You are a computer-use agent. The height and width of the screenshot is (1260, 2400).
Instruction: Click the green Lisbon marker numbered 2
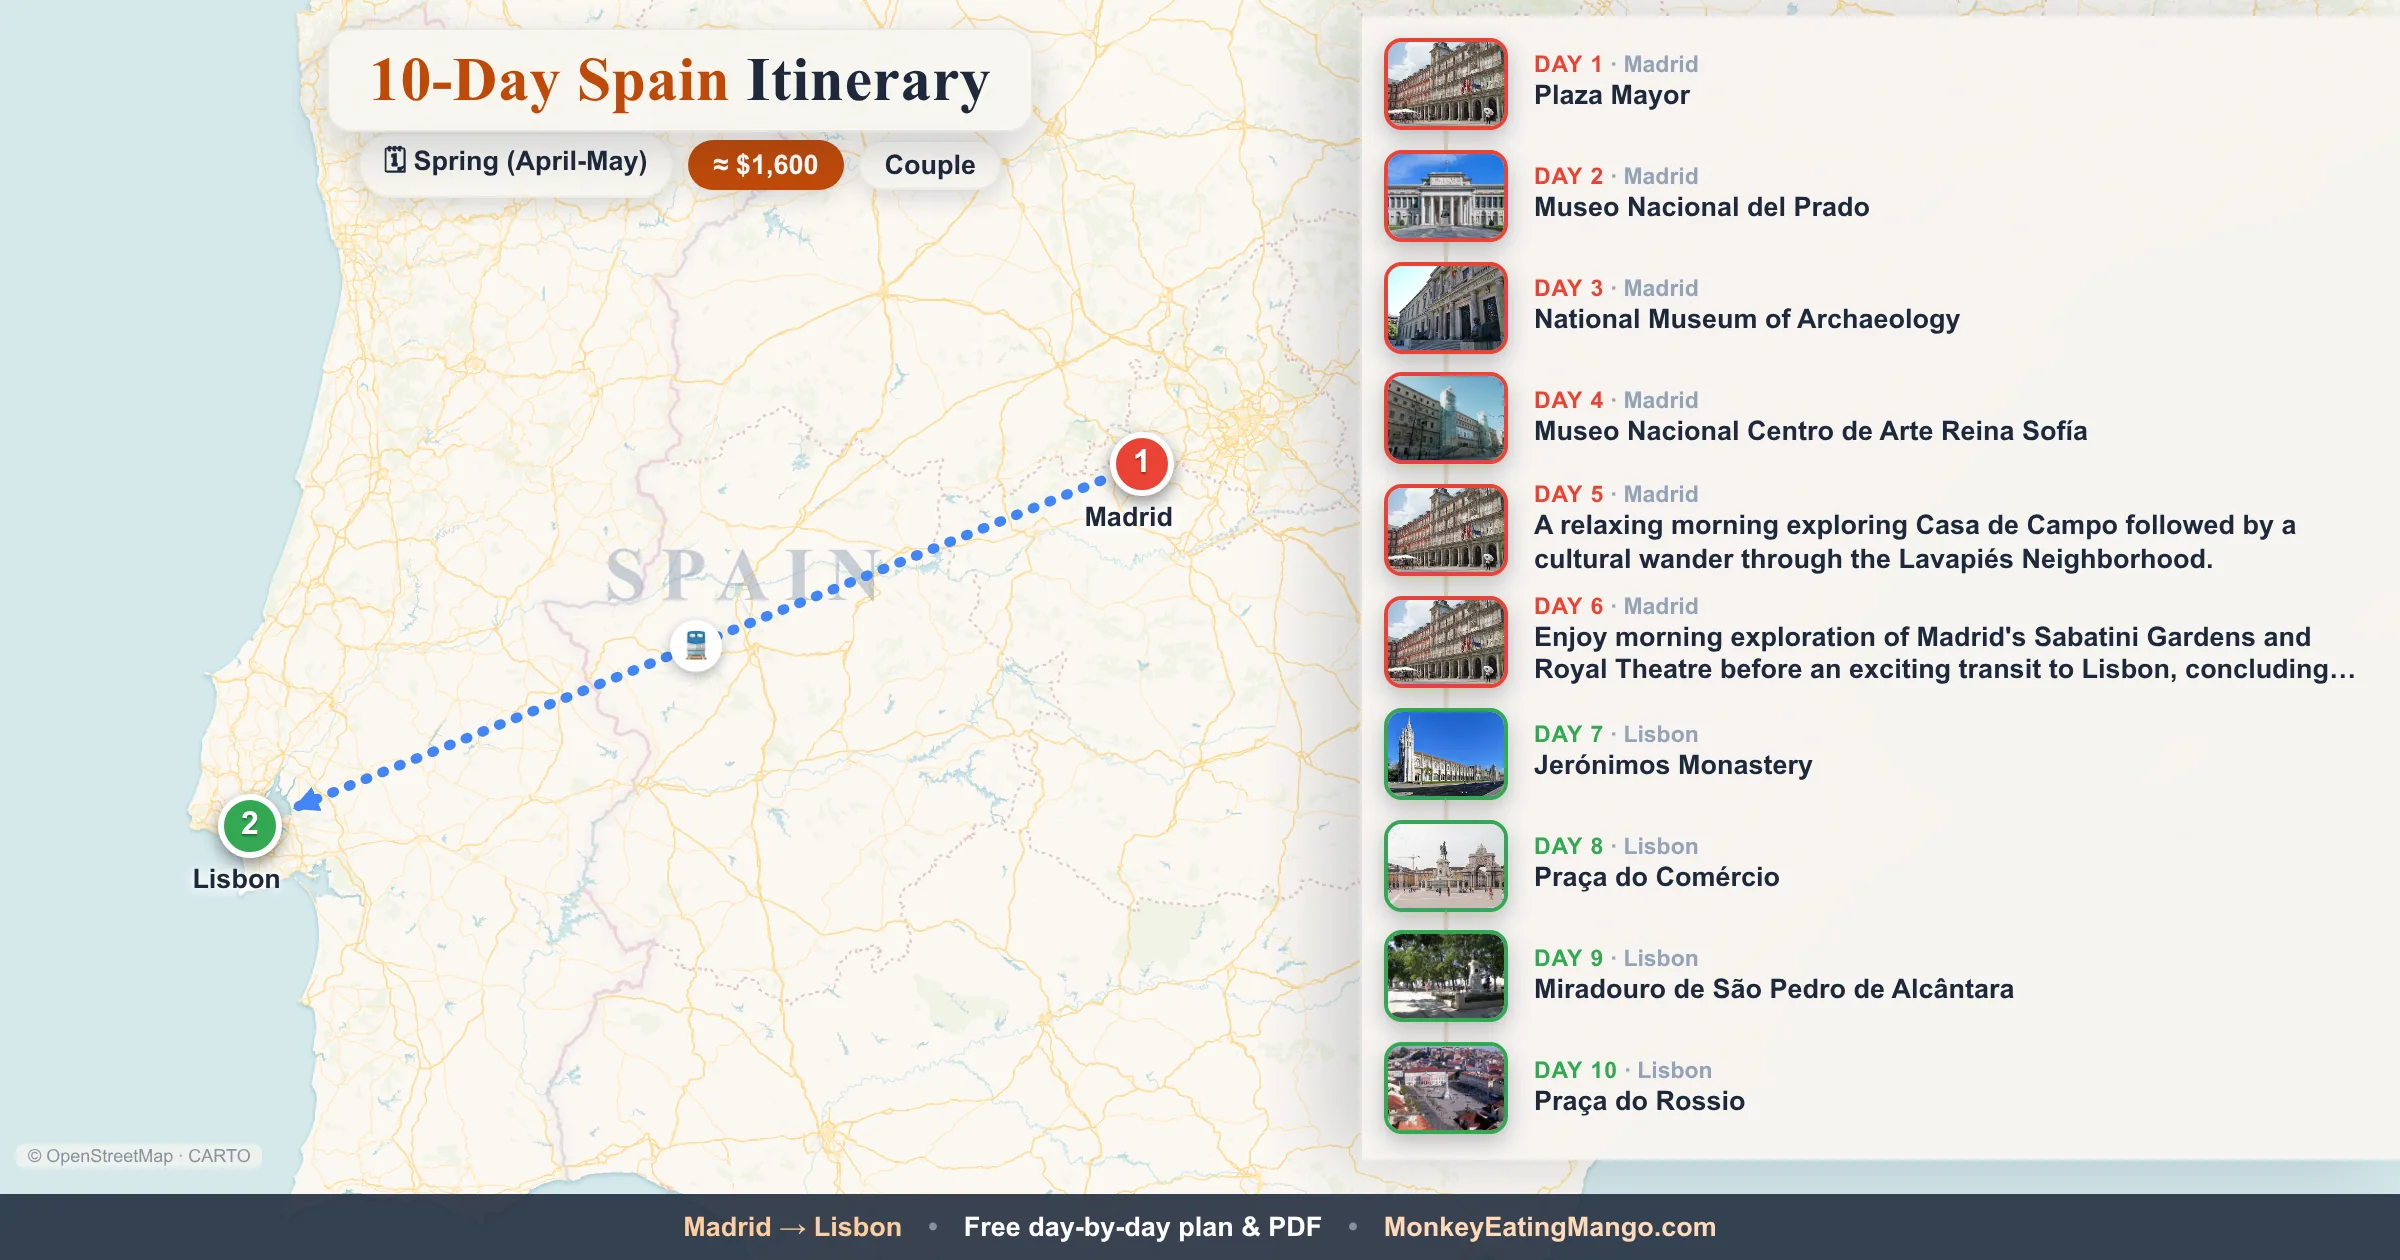(x=249, y=825)
